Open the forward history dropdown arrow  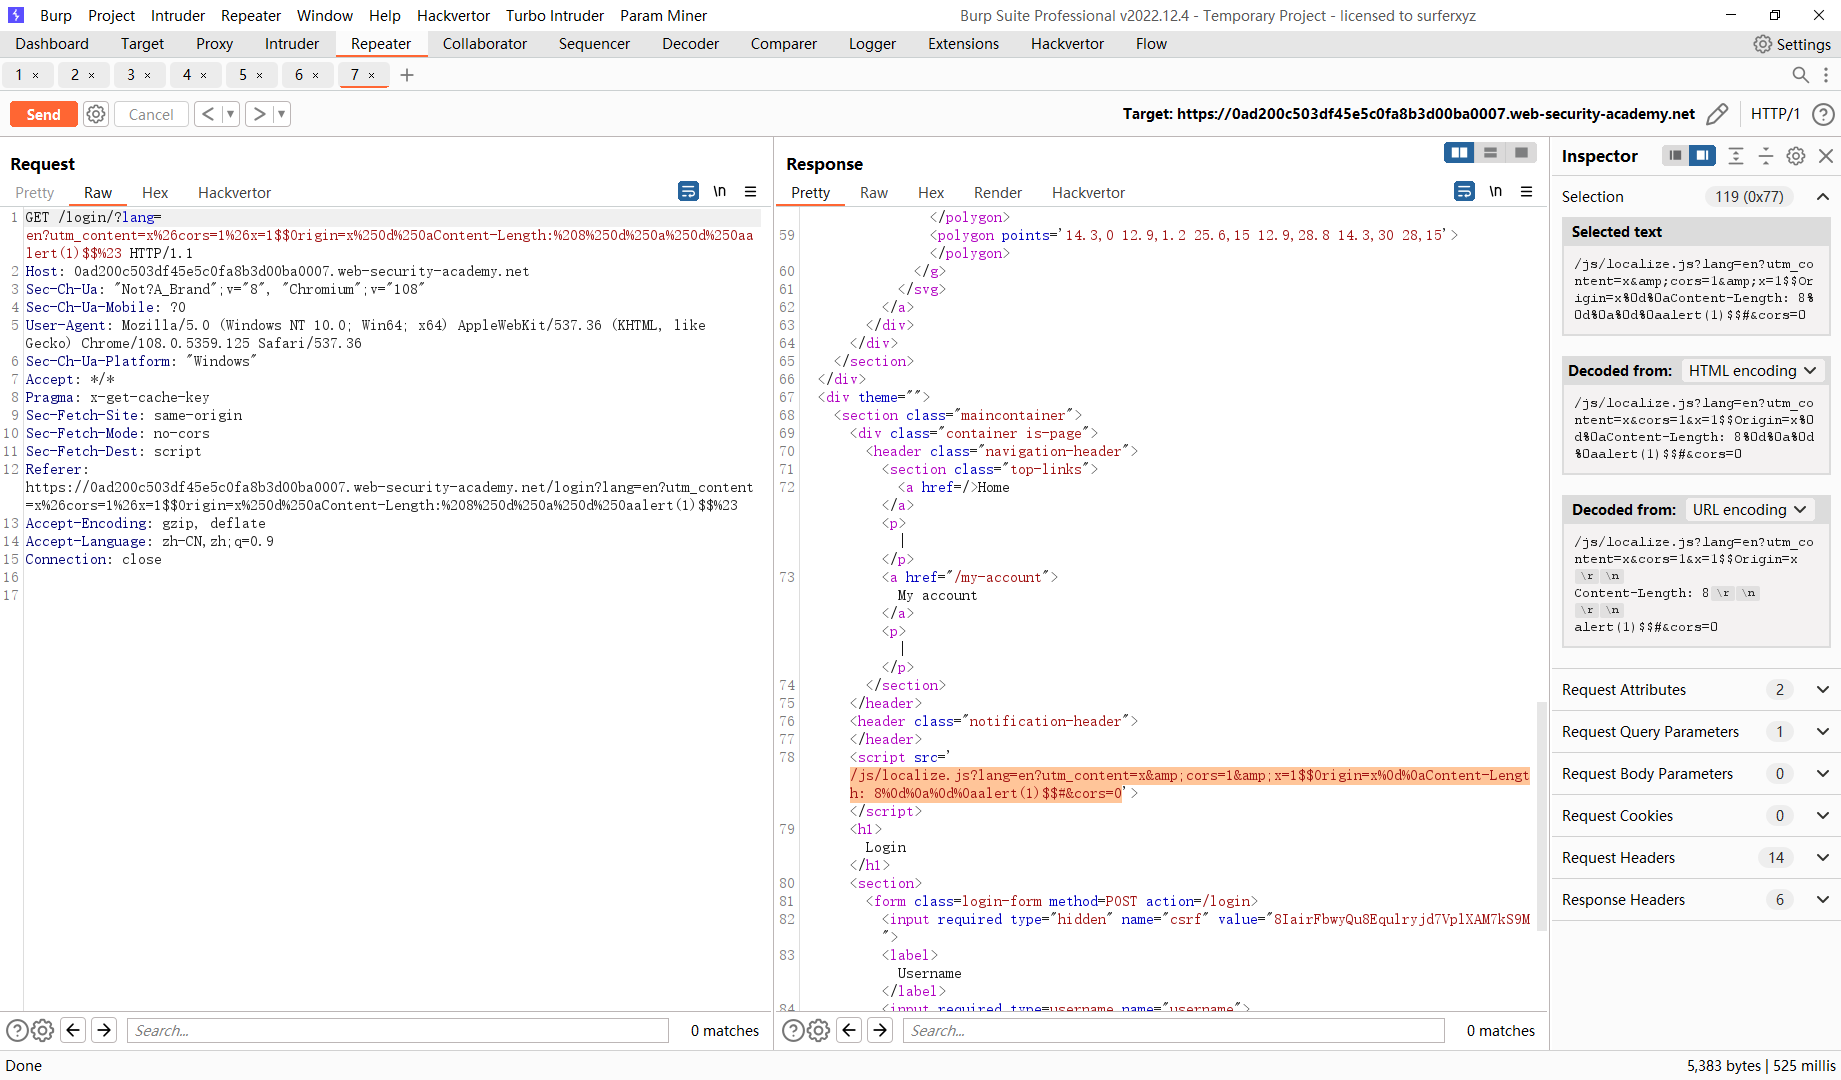(x=281, y=114)
